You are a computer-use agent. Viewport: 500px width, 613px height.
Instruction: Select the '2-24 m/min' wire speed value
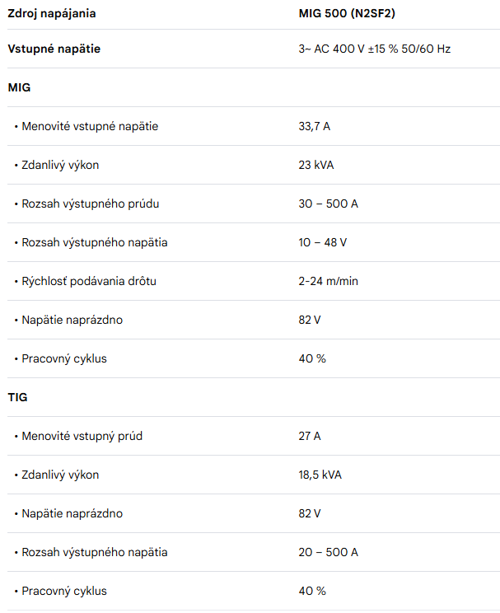(328, 281)
